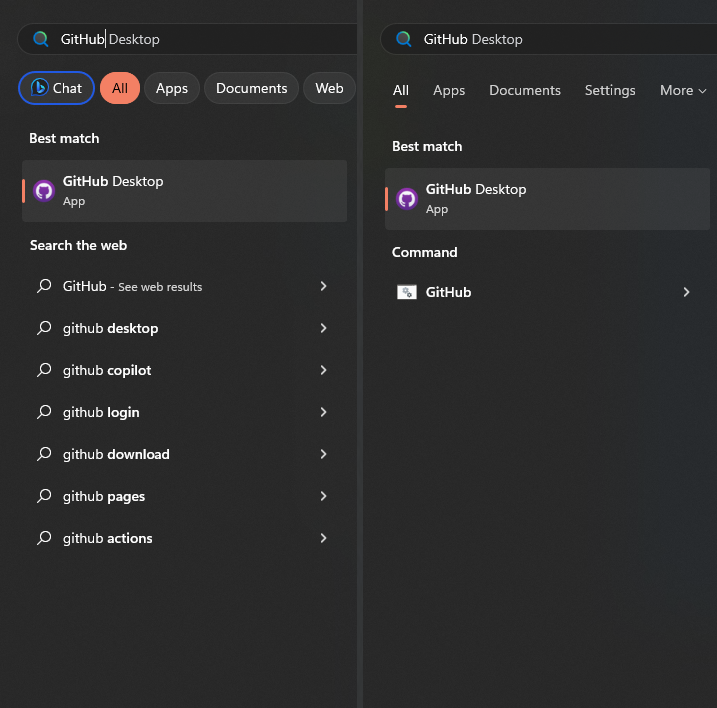Screen dimensions: 717x708
Task: Switch to the Apps tab in right panel
Action: 449,91
